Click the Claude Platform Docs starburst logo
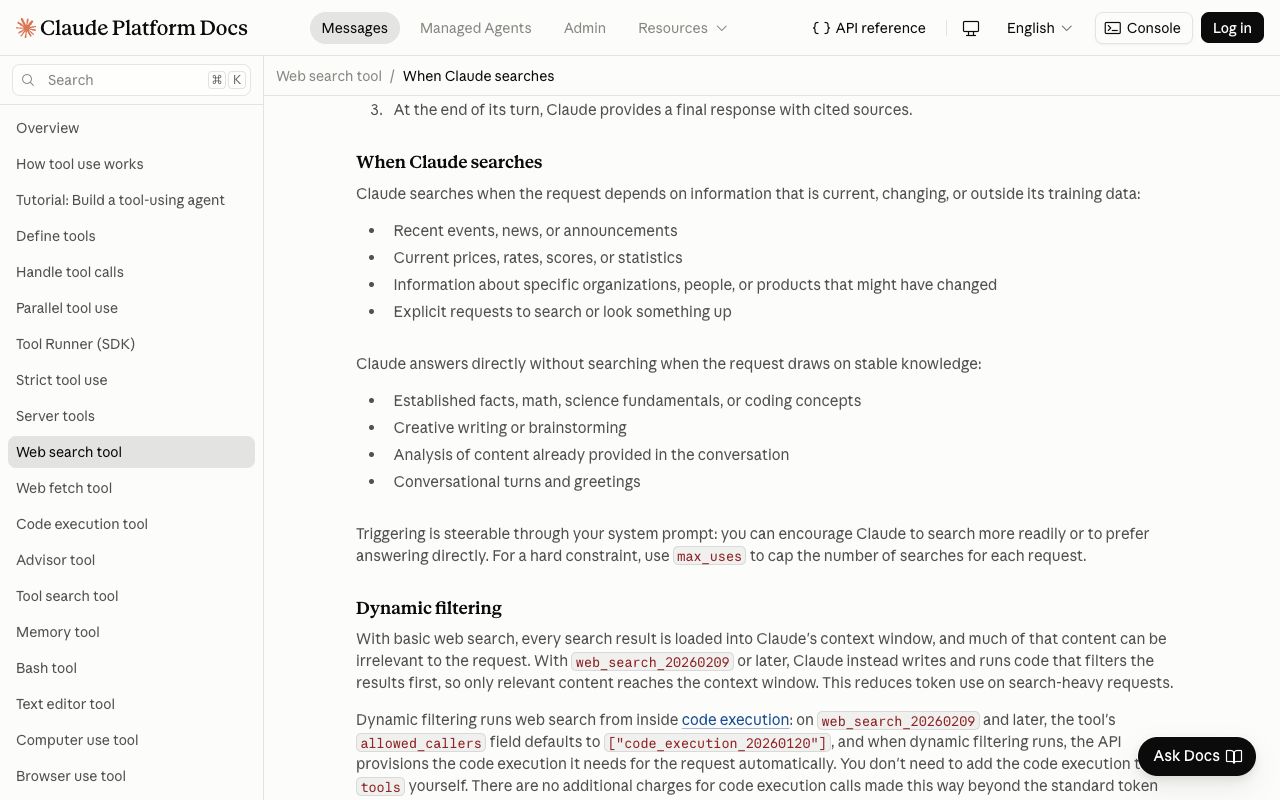 tap(27, 28)
